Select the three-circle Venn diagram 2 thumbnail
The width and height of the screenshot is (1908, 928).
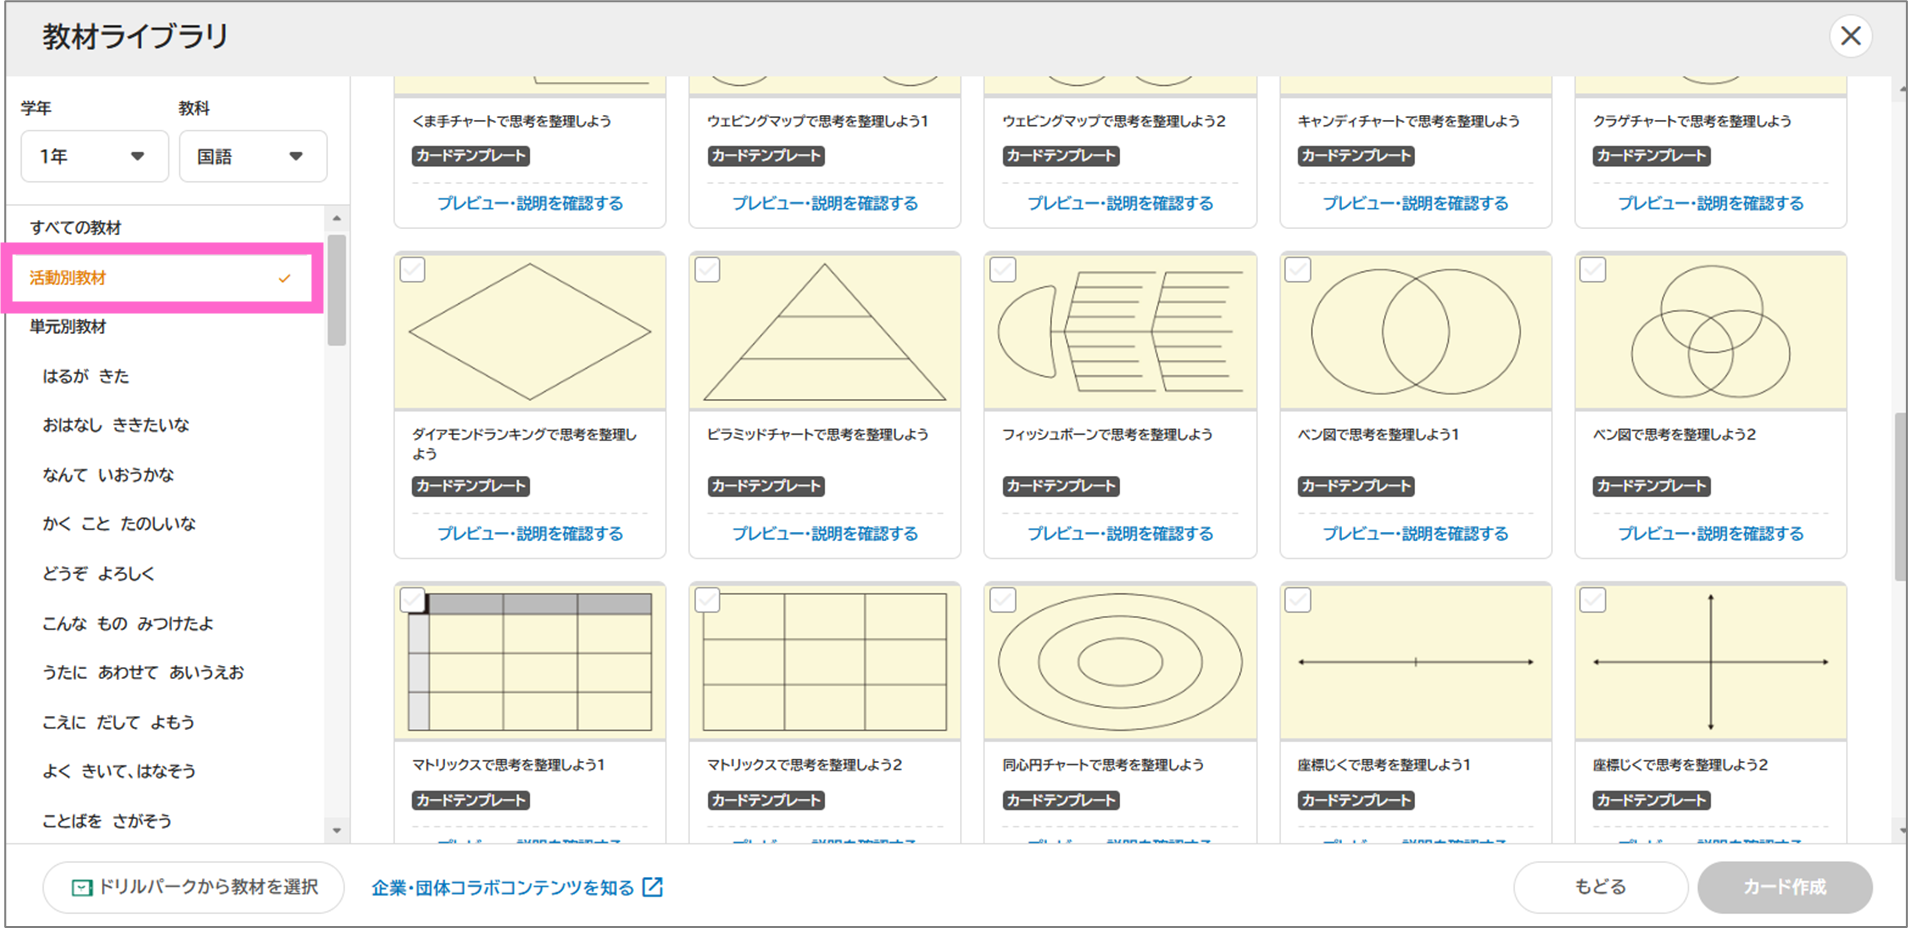click(x=1710, y=332)
